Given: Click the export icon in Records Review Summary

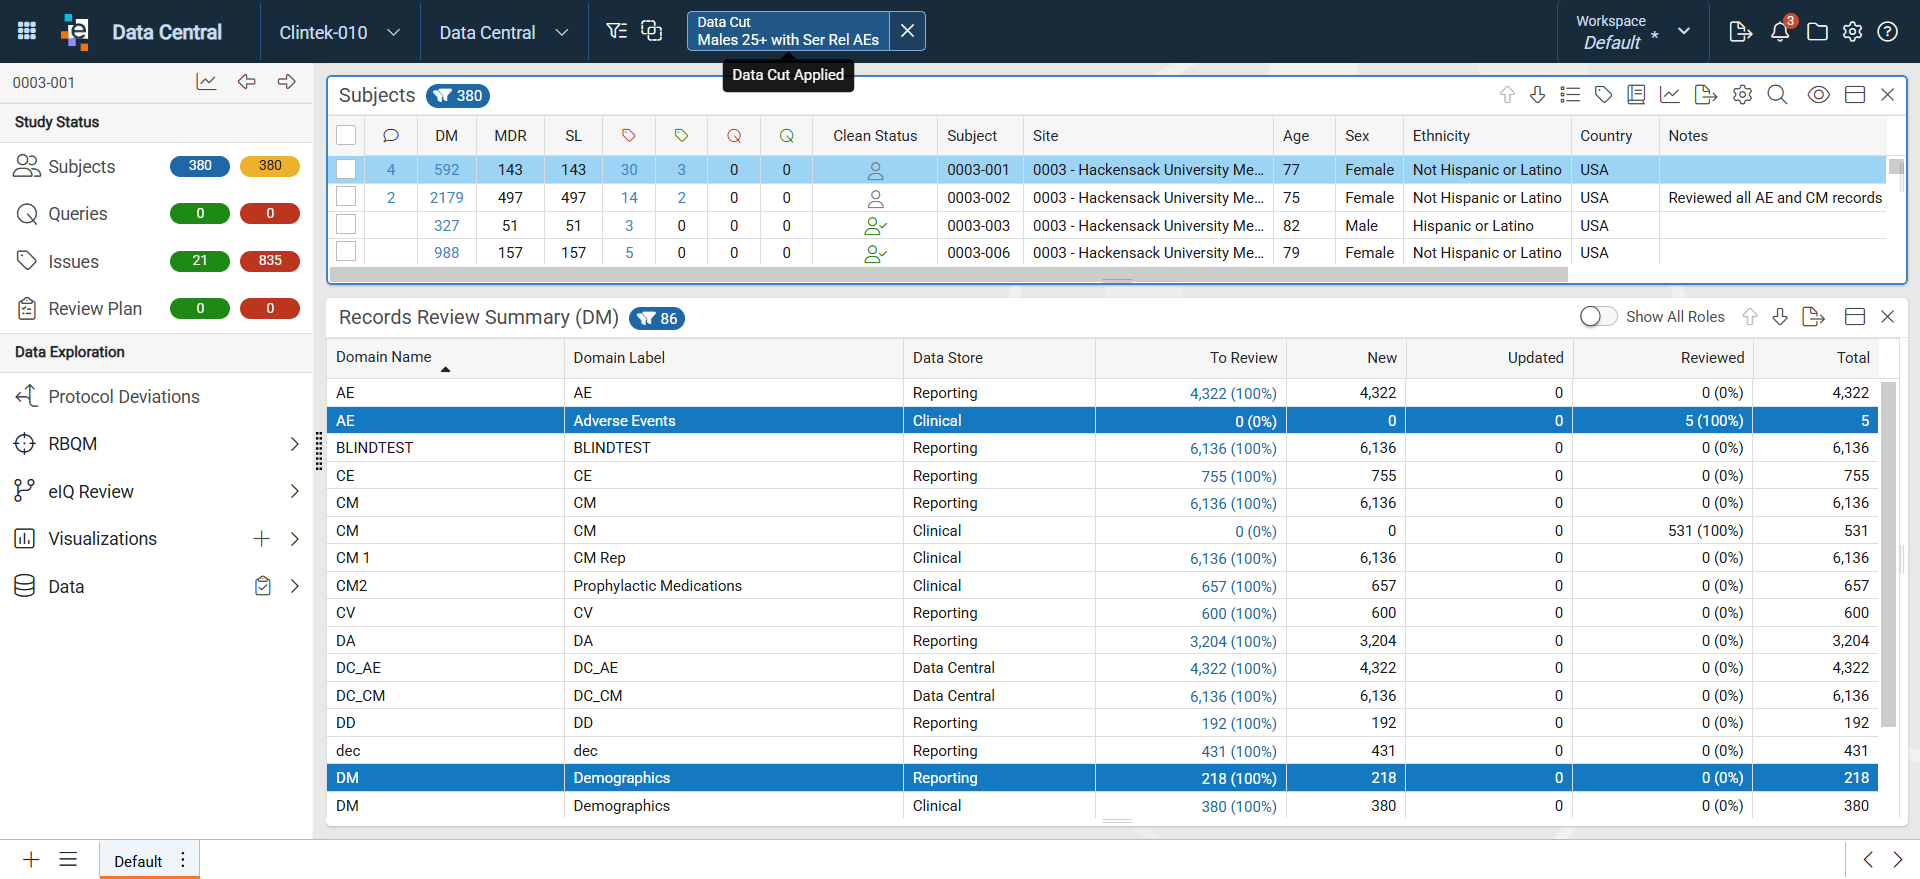Looking at the screenshot, I should coord(1813,317).
